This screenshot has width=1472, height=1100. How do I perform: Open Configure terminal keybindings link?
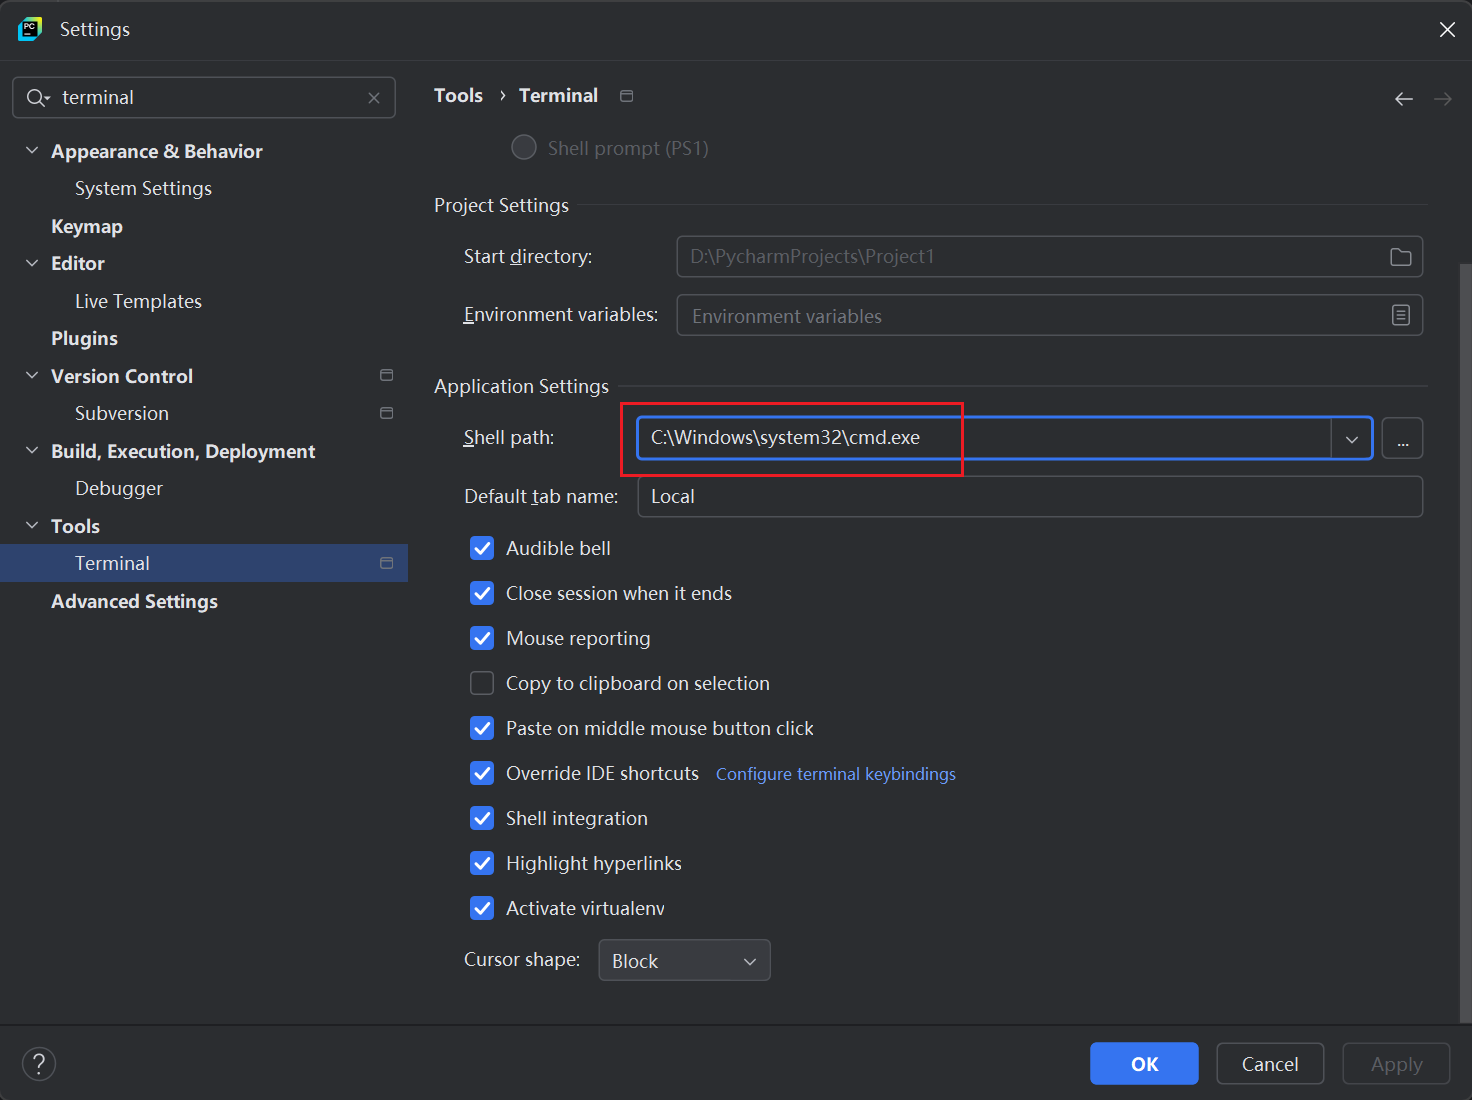(836, 774)
